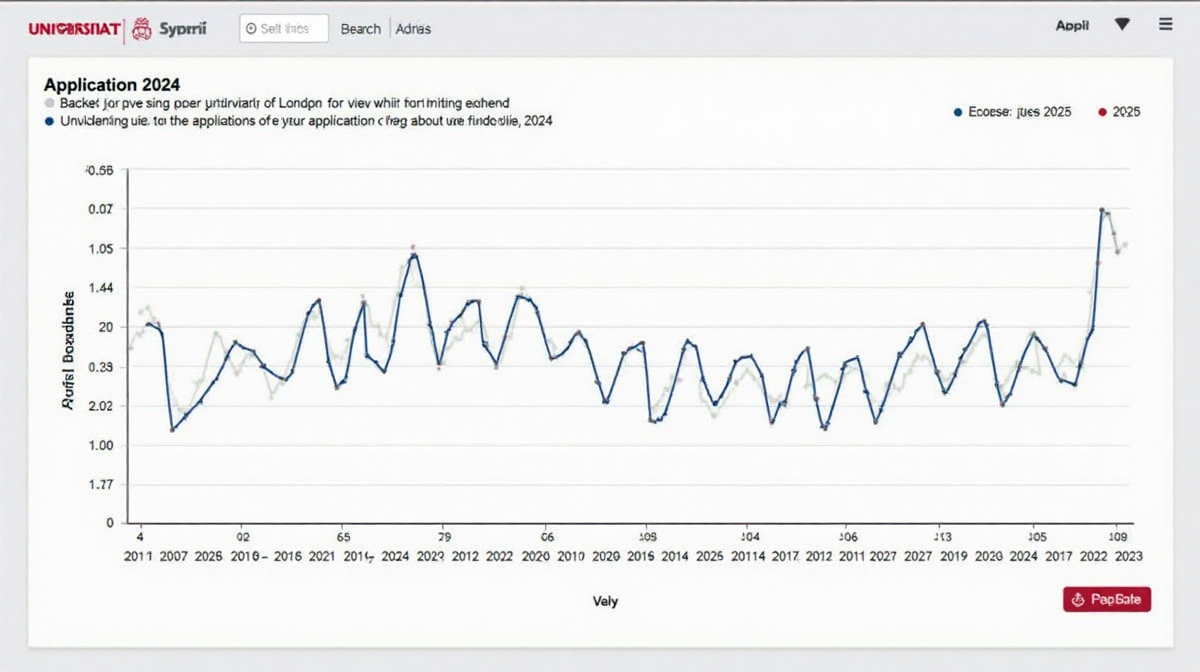The image size is (1200, 672).
Task: Focus the Selt thbs search field
Action: [x=284, y=29]
